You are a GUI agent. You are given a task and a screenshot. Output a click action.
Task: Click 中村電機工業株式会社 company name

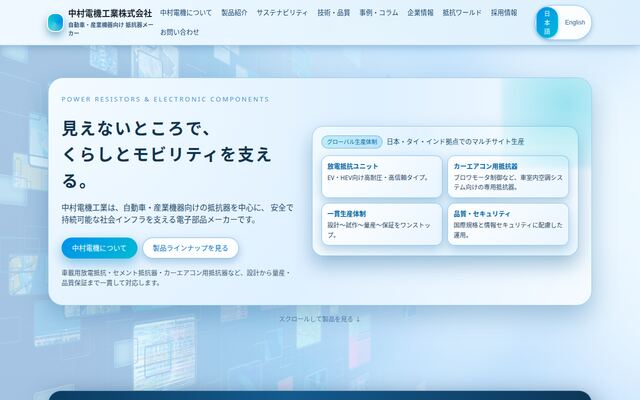(110, 13)
